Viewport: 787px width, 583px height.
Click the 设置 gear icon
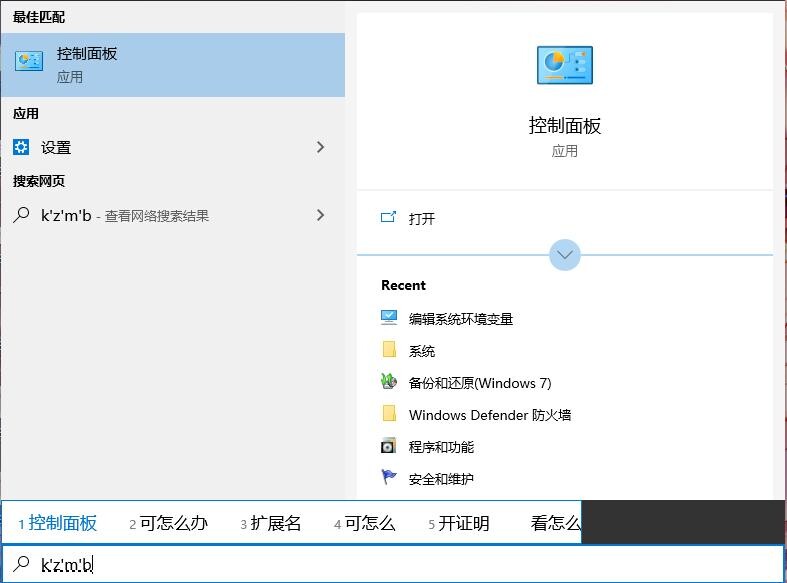coord(22,147)
